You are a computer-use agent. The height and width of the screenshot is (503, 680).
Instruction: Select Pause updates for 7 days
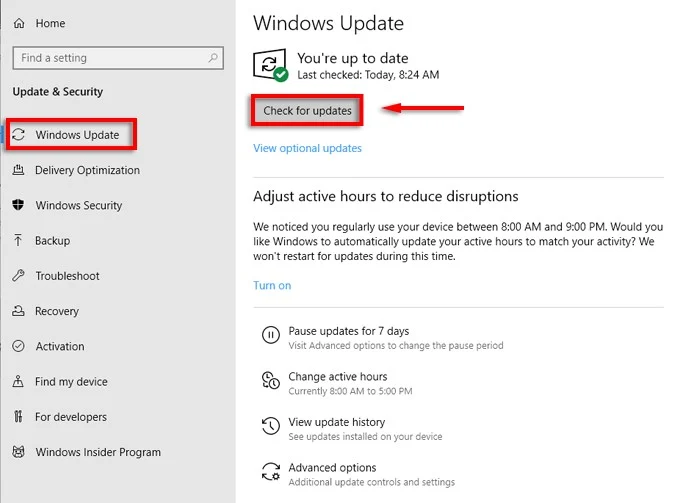(x=349, y=331)
